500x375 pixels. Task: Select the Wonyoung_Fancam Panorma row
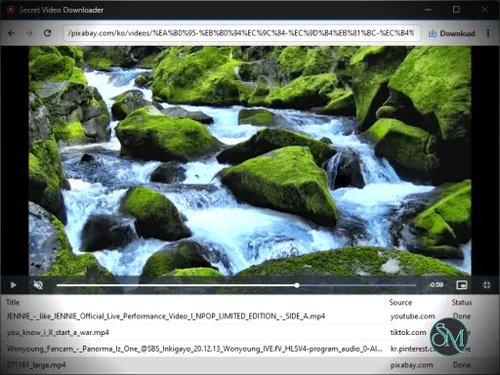[x=250, y=349]
